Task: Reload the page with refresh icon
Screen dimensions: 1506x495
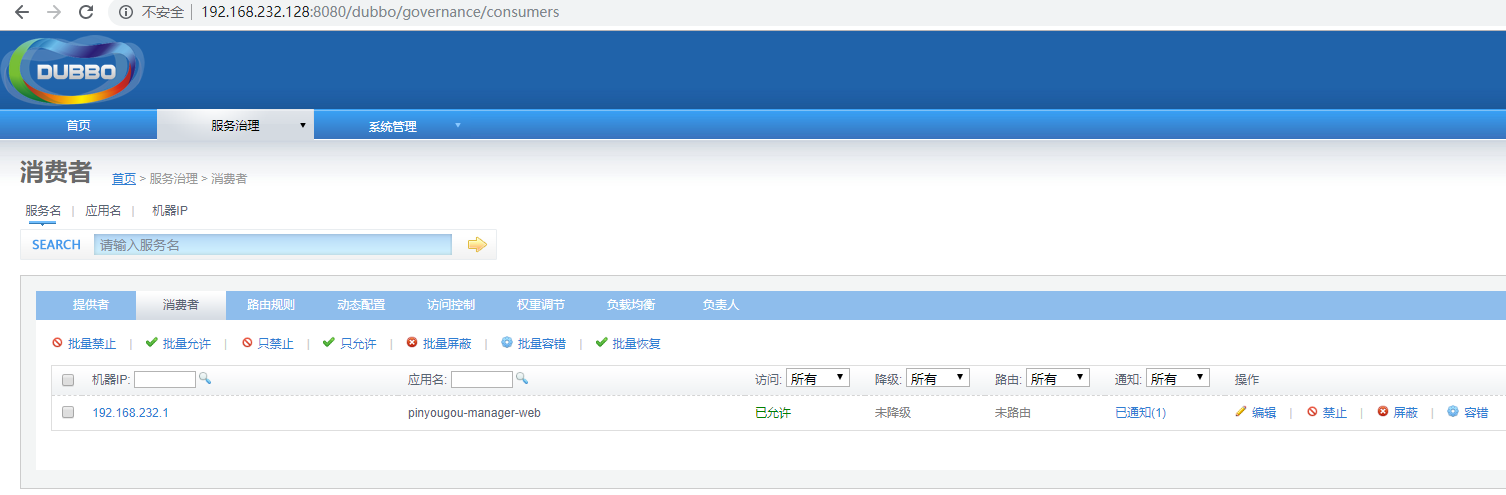Action: 86,13
